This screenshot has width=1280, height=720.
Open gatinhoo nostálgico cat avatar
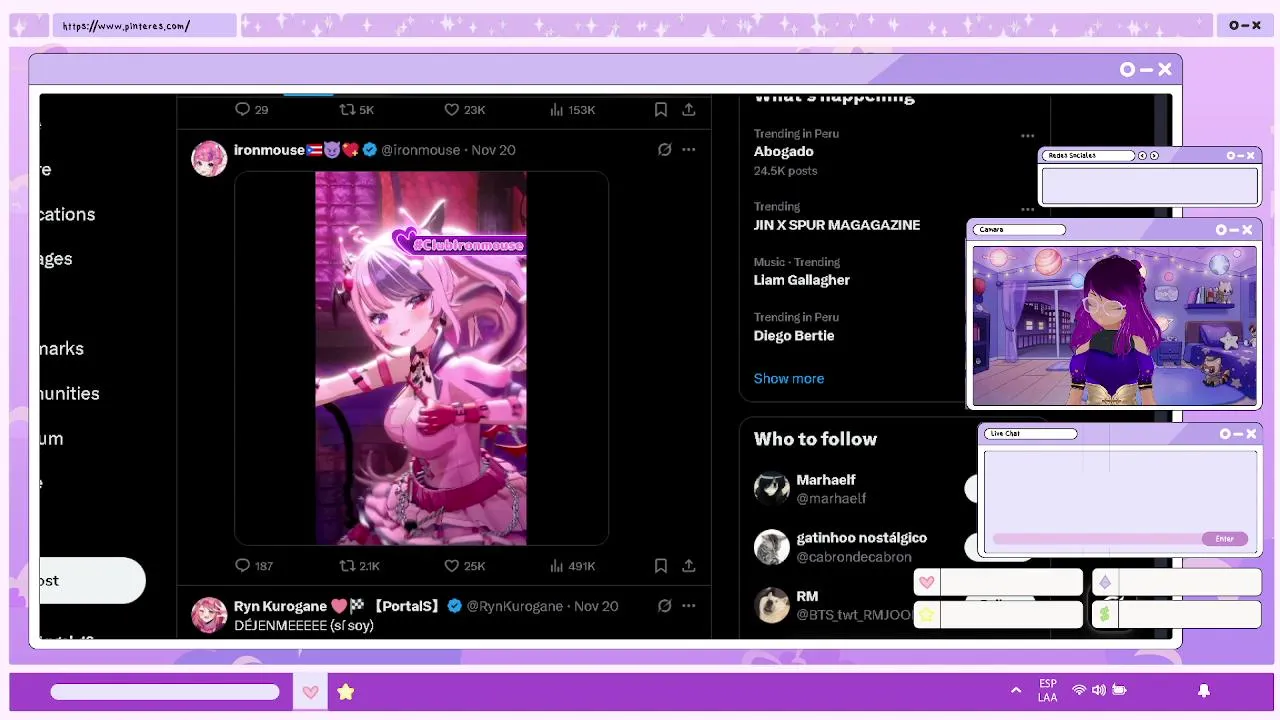tap(771, 546)
